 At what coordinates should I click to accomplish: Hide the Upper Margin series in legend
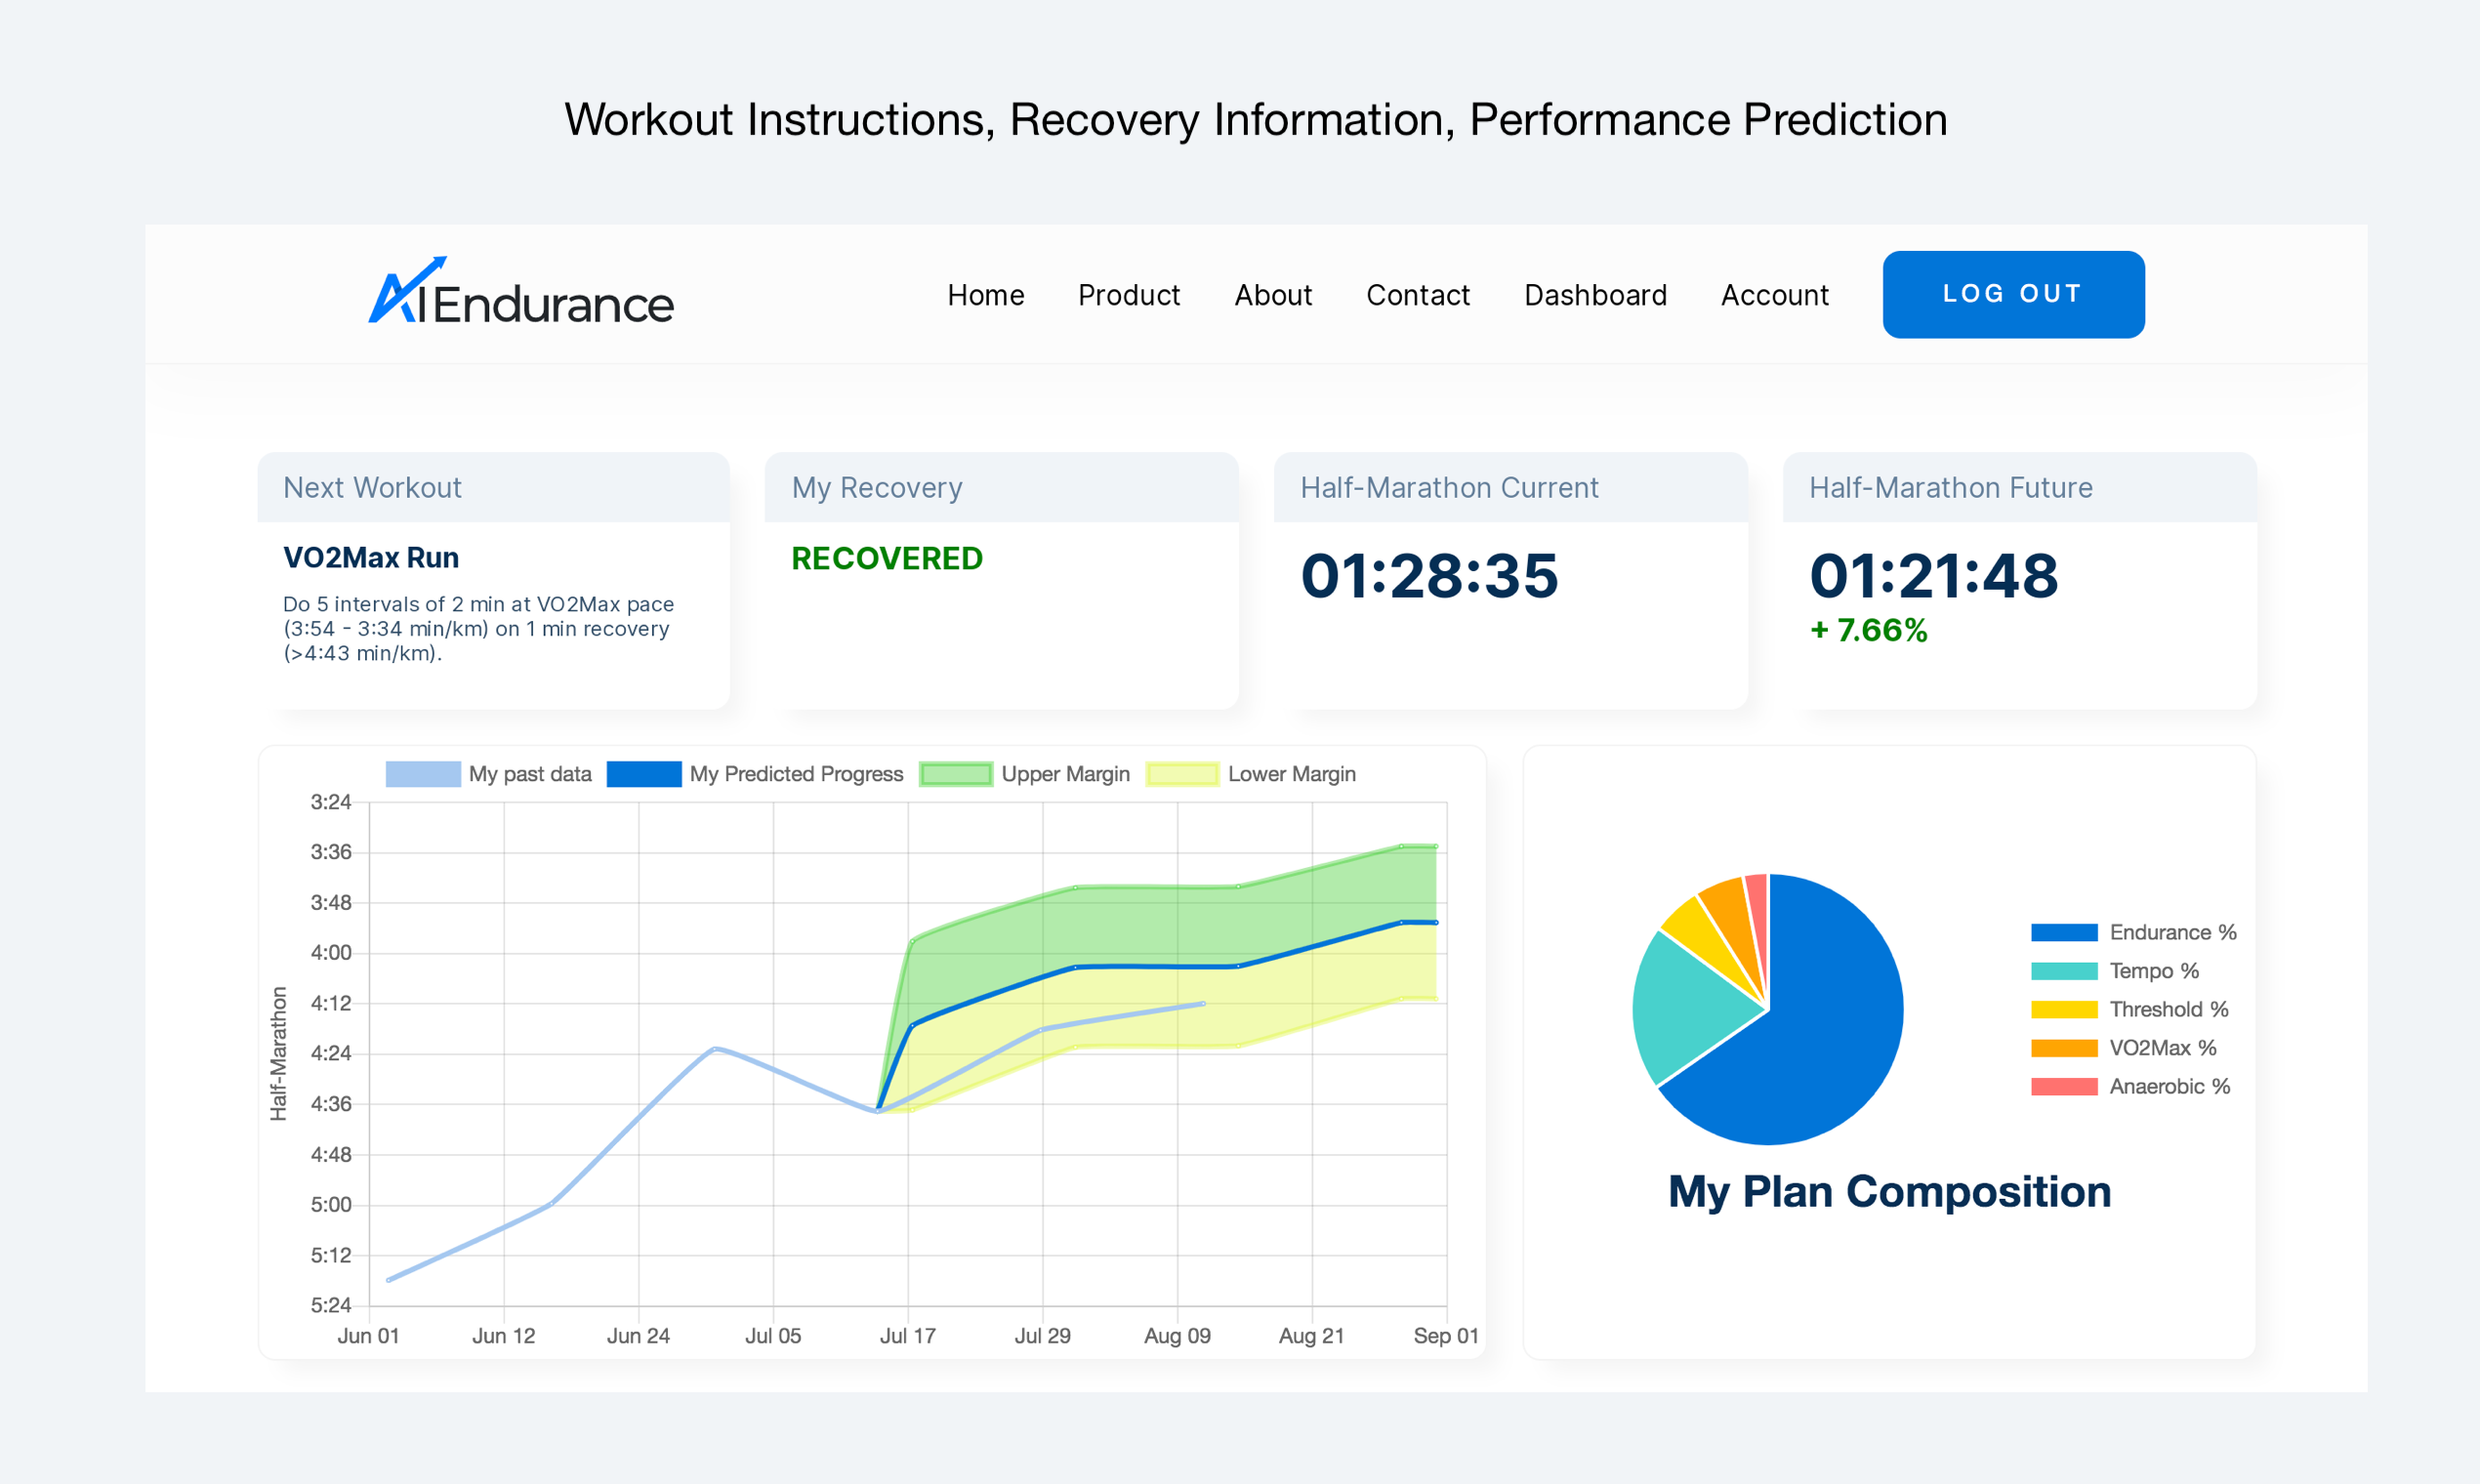[x=955, y=774]
